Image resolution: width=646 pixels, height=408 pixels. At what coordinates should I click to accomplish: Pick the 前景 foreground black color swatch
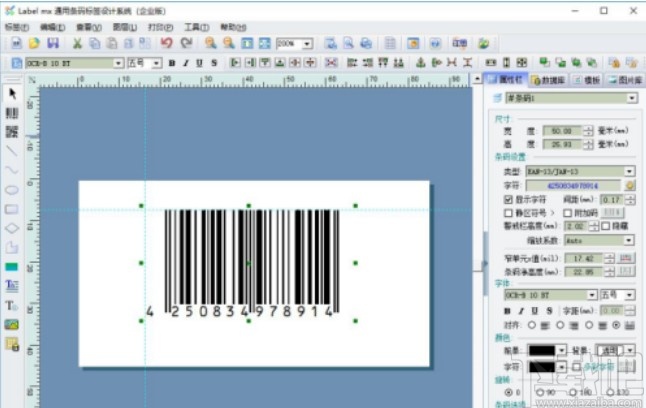[x=542, y=350]
